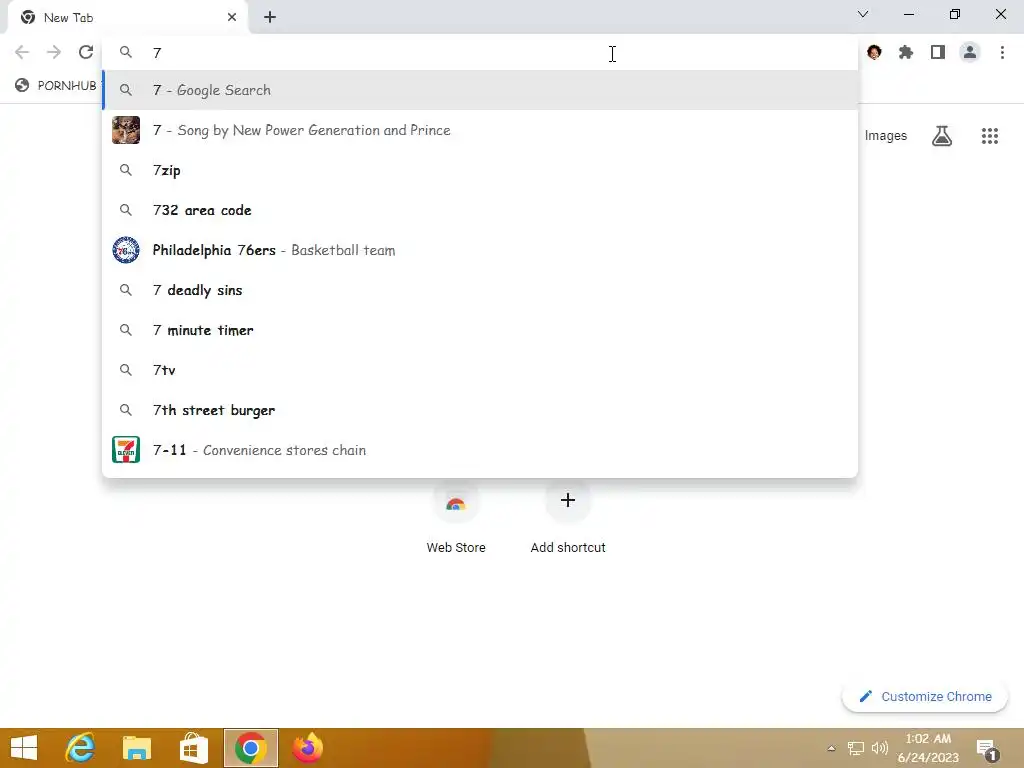Screen dimensions: 1024x768
Task: Show hidden system tray icons
Action: (831, 748)
